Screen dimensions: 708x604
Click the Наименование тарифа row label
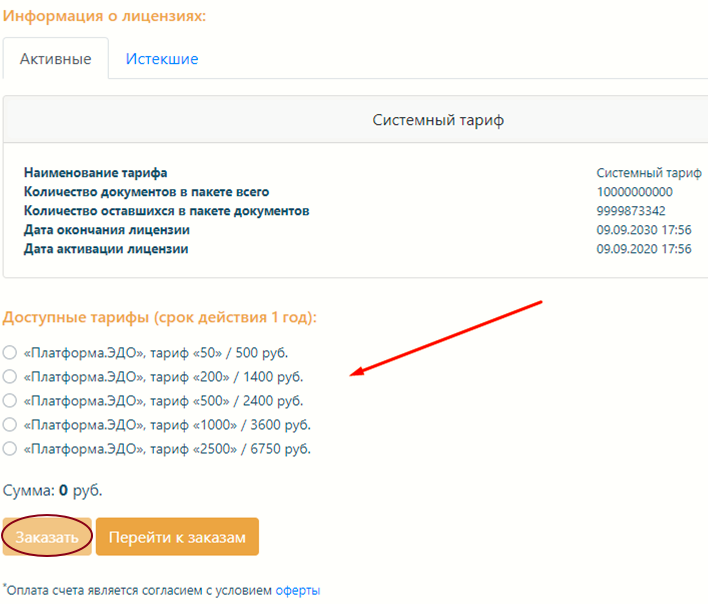[x=96, y=173]
